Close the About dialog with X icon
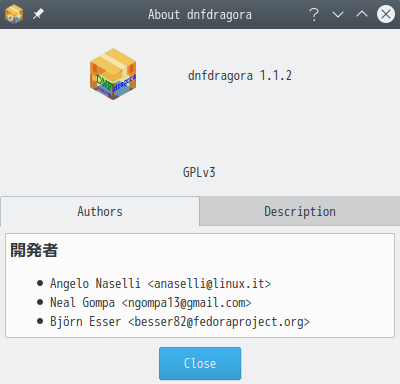 386,14
